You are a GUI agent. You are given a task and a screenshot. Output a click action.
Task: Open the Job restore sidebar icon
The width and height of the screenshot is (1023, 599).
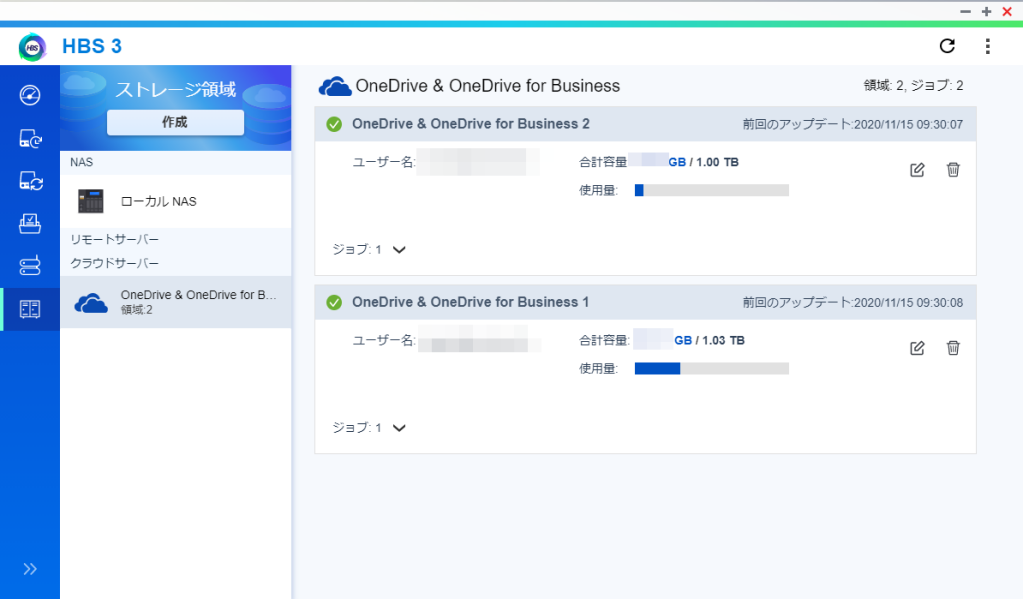(29, 223)
